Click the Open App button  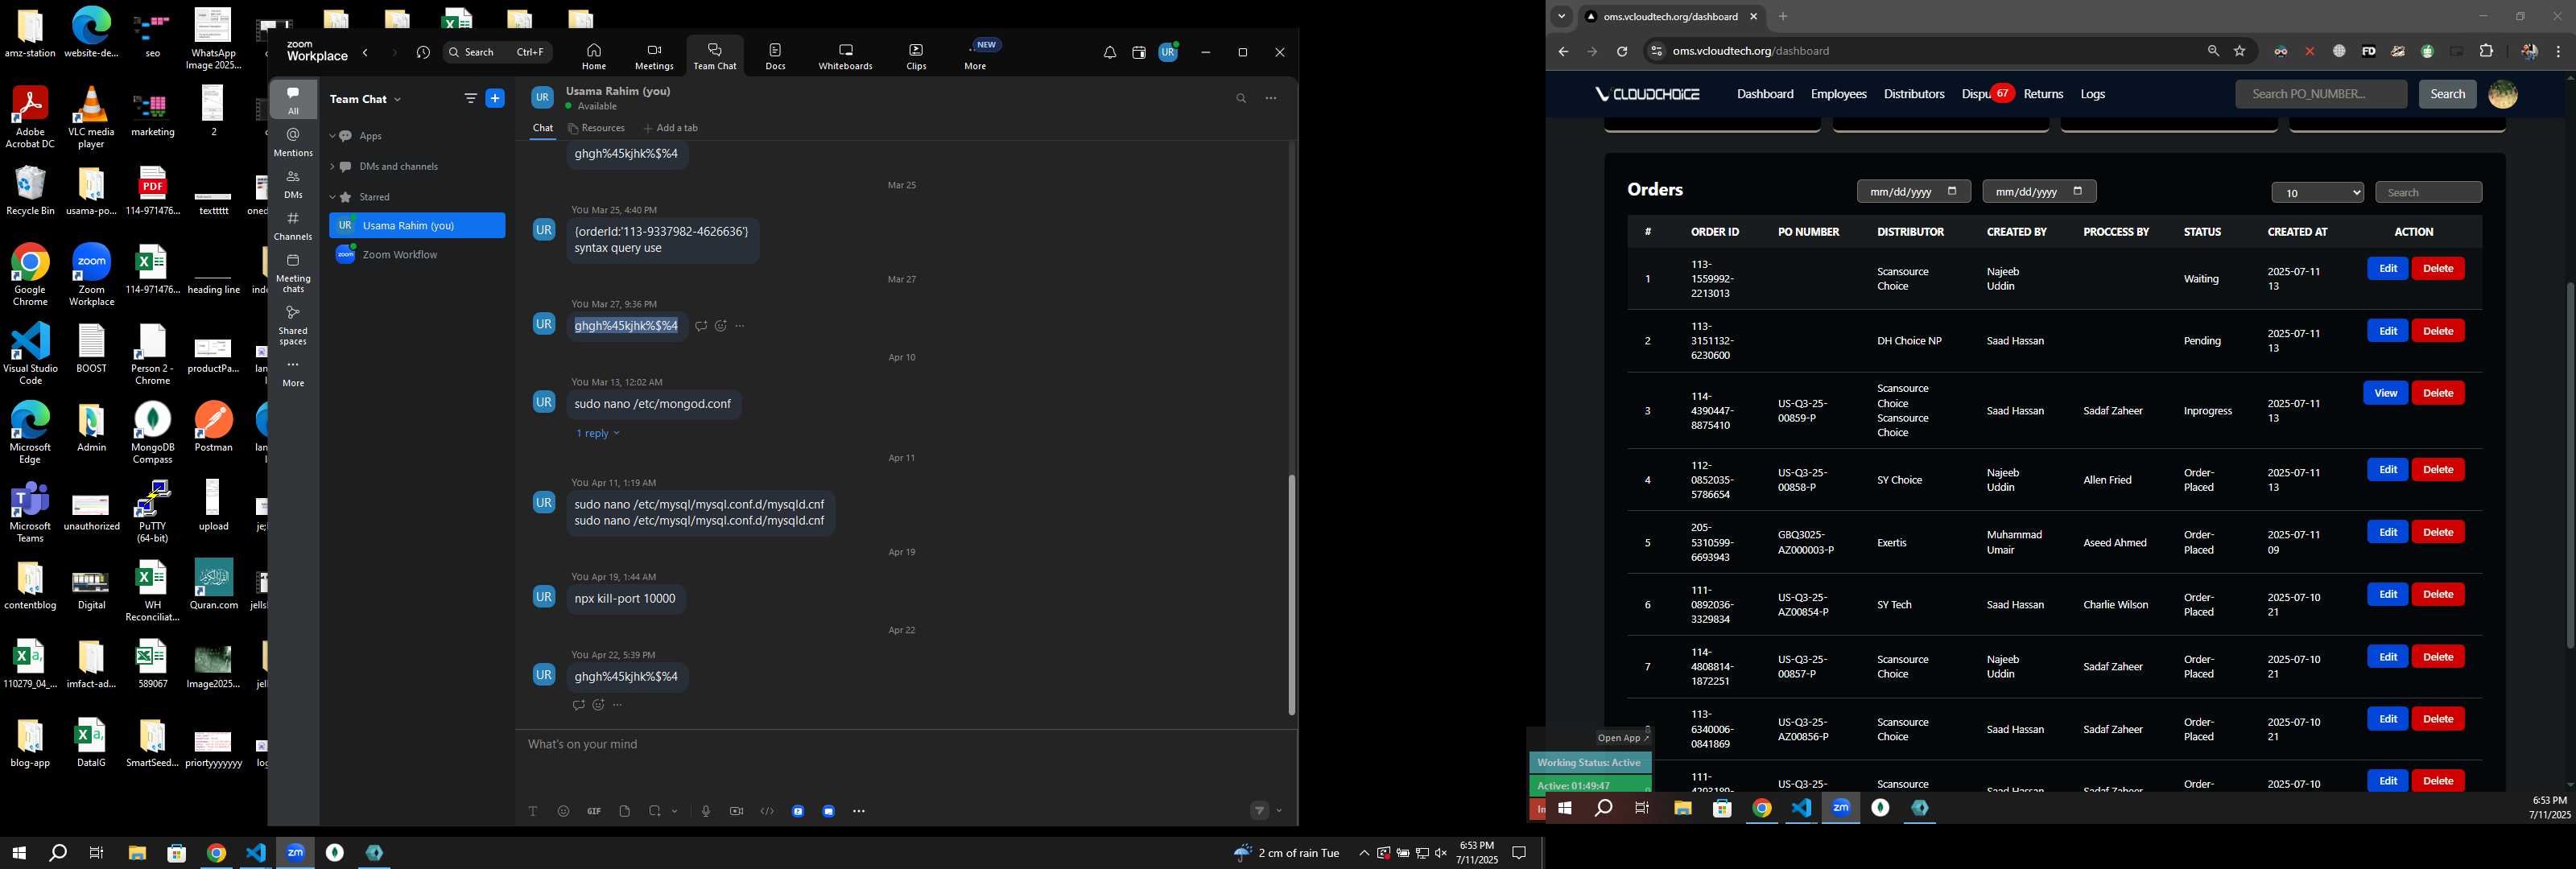1622,738
